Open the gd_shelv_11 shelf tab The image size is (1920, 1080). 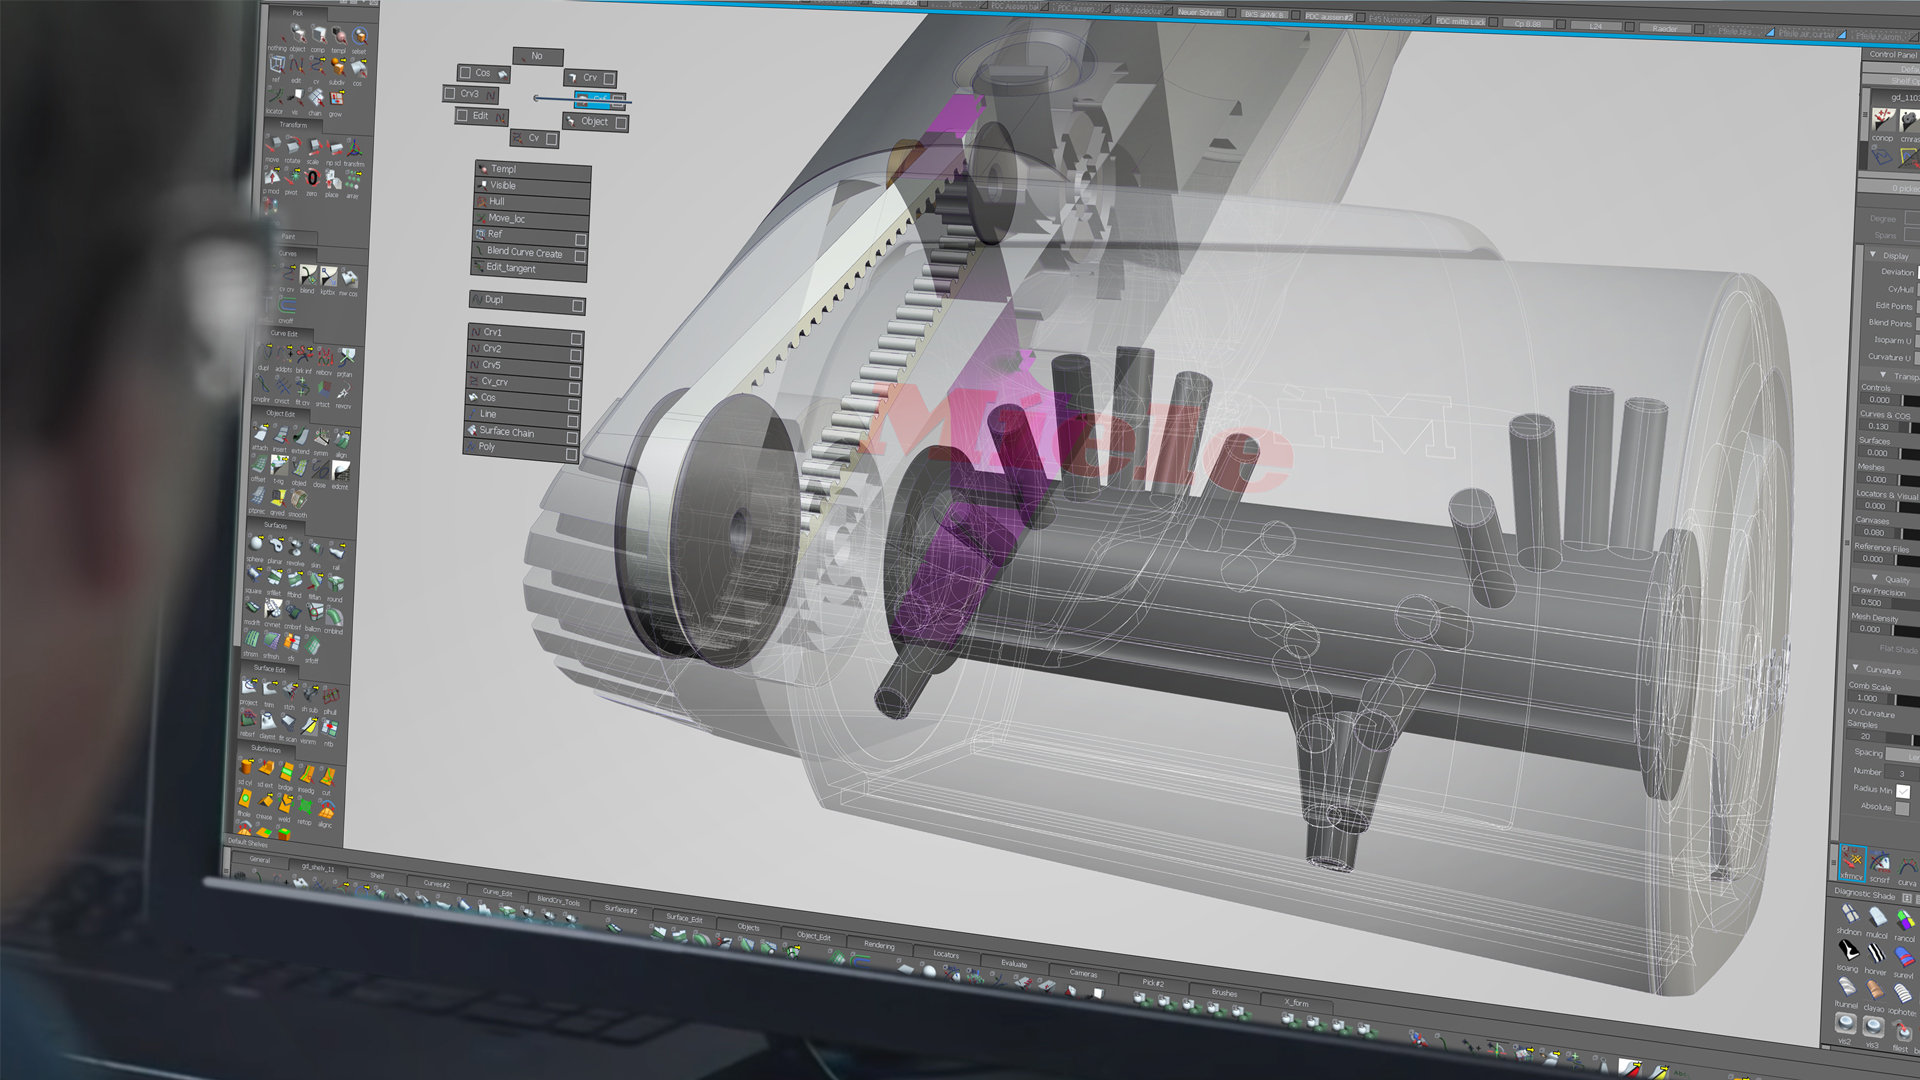pyautogui.click(x=318, y=867)
